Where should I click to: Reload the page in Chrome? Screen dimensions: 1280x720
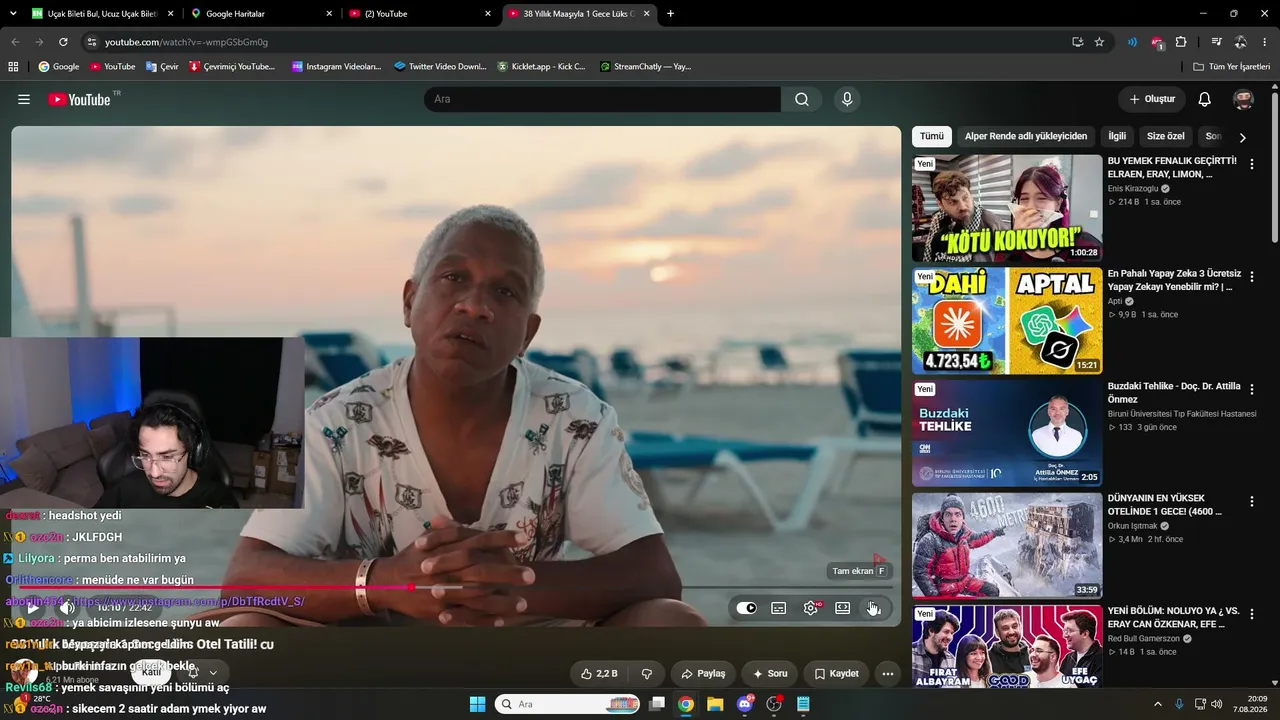[x=63, y=42]
